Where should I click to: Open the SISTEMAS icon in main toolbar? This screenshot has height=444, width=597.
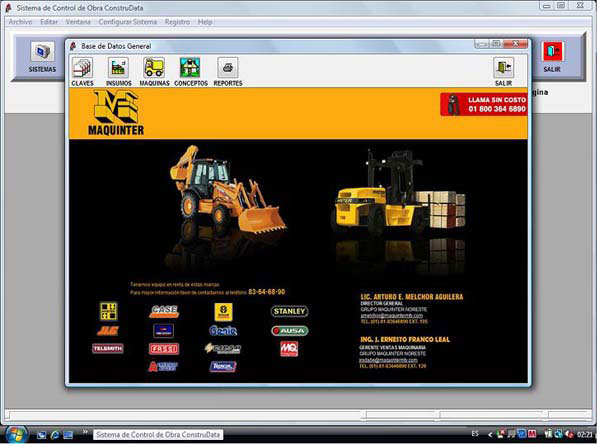(42, 51)
